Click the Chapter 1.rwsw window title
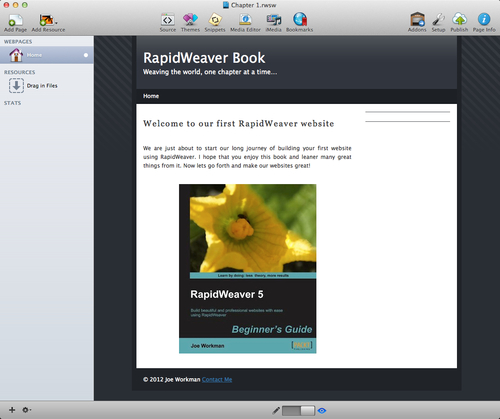 click(x=254, y=5)
